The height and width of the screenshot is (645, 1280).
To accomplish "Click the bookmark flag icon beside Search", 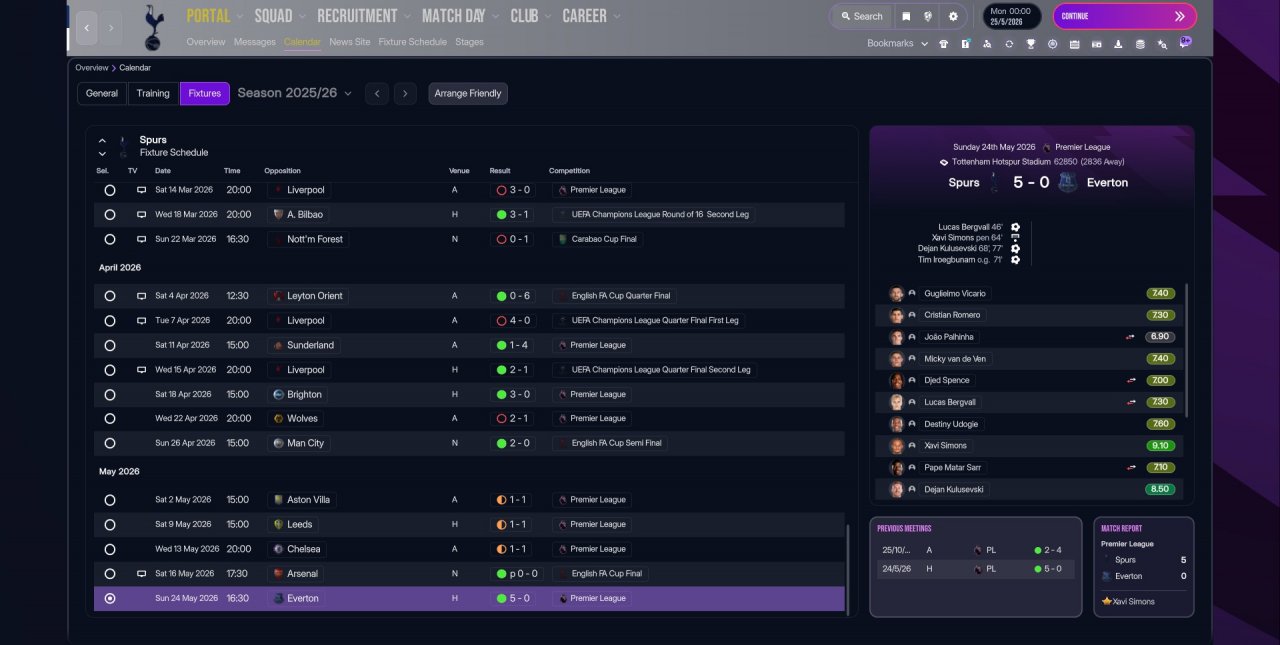I will (906, 16).
